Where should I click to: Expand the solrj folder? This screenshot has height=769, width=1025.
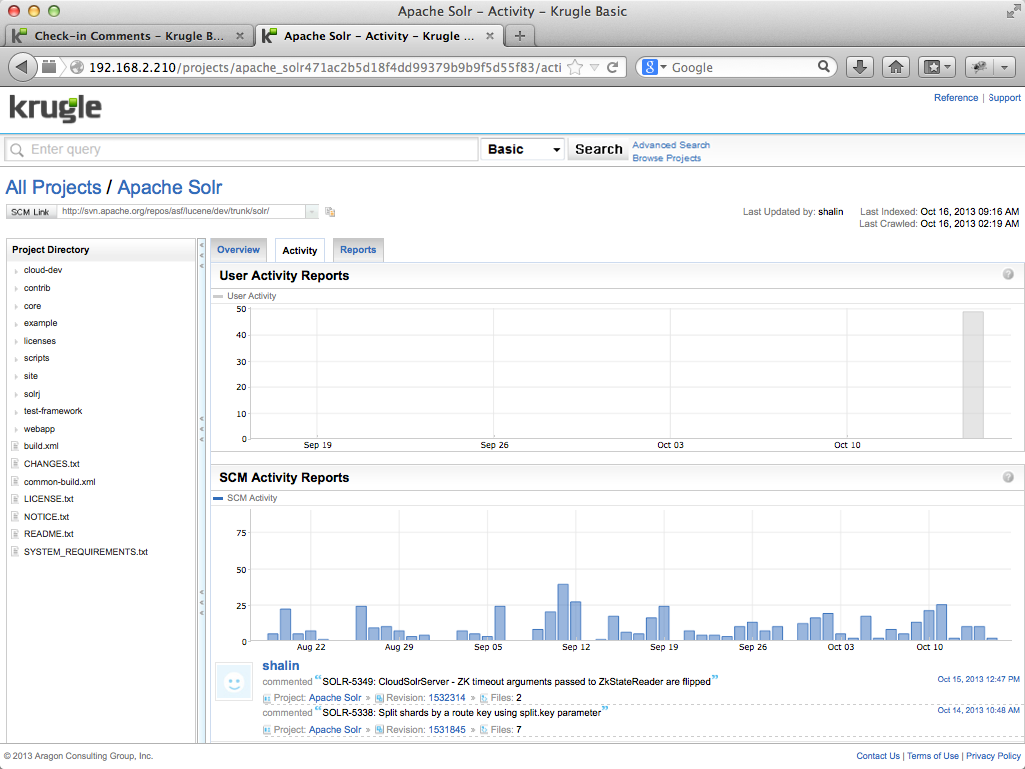point(16,394)
